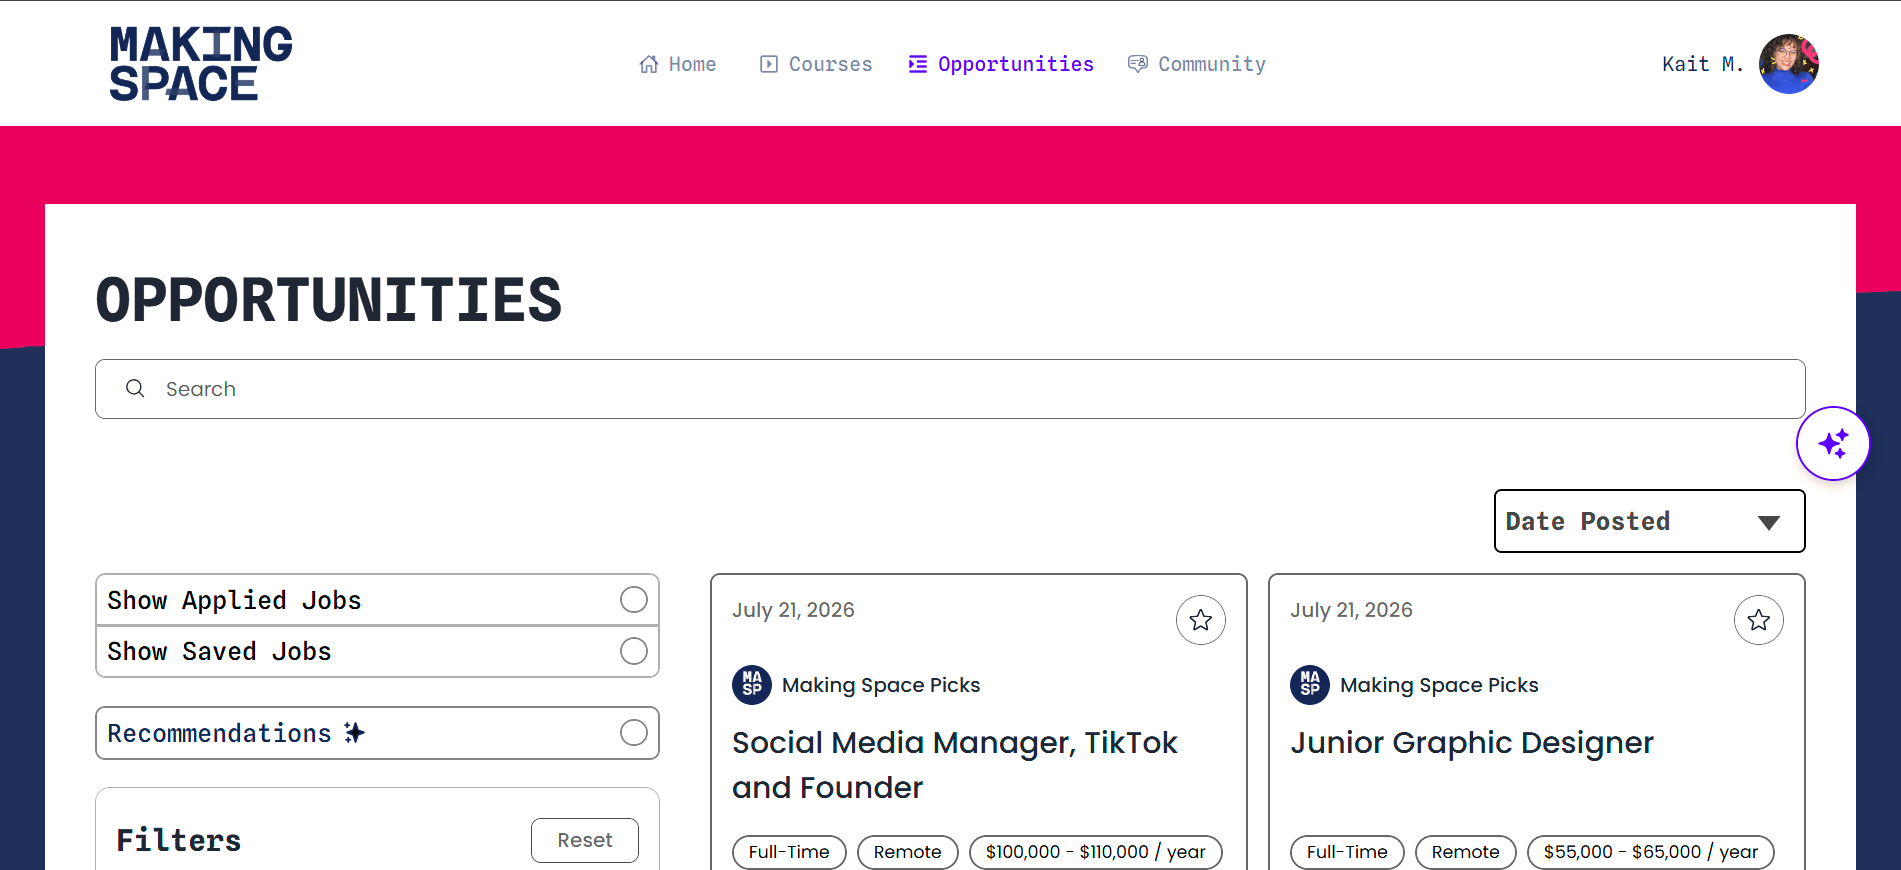Save the Junior Graphic Designer job with star
The height and width of the screenshot is (870, 1901).
tap(1759, 620)
